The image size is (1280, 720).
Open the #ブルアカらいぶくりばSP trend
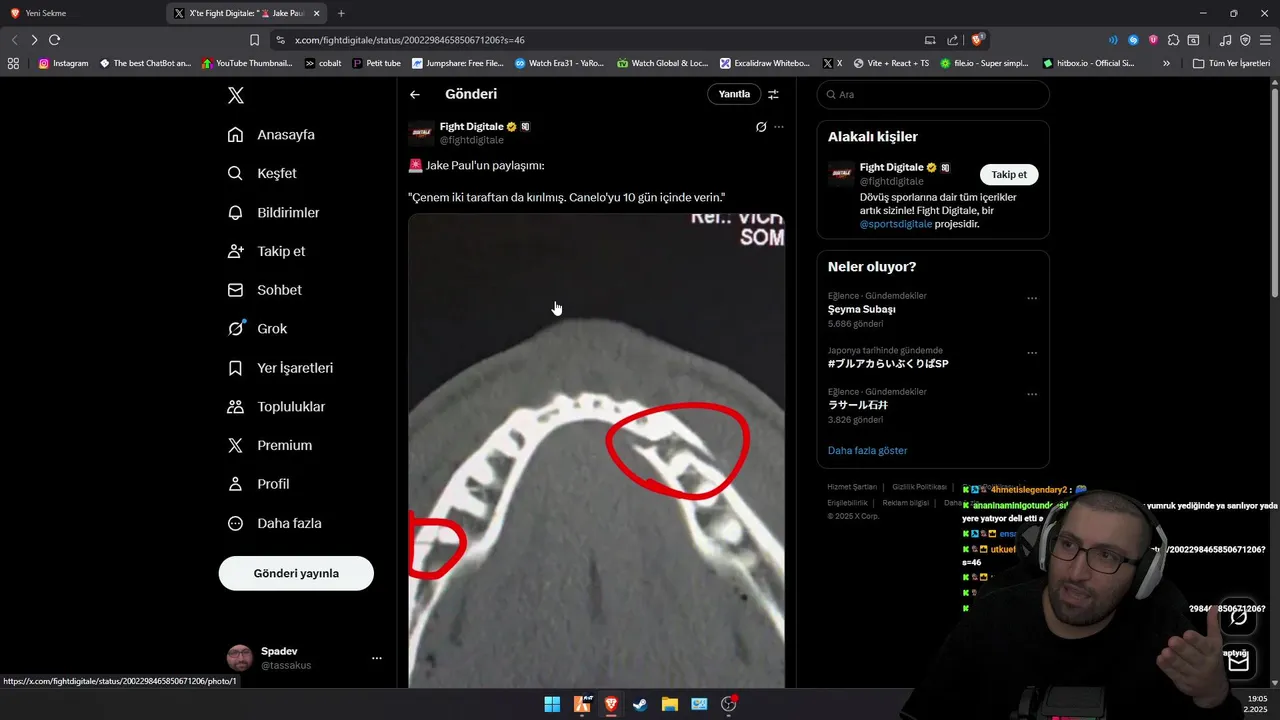tap(888, 364)
